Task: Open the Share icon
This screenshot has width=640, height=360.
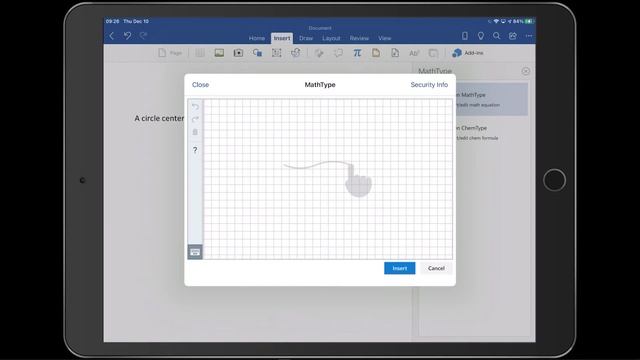Action: tap(513, 36)
